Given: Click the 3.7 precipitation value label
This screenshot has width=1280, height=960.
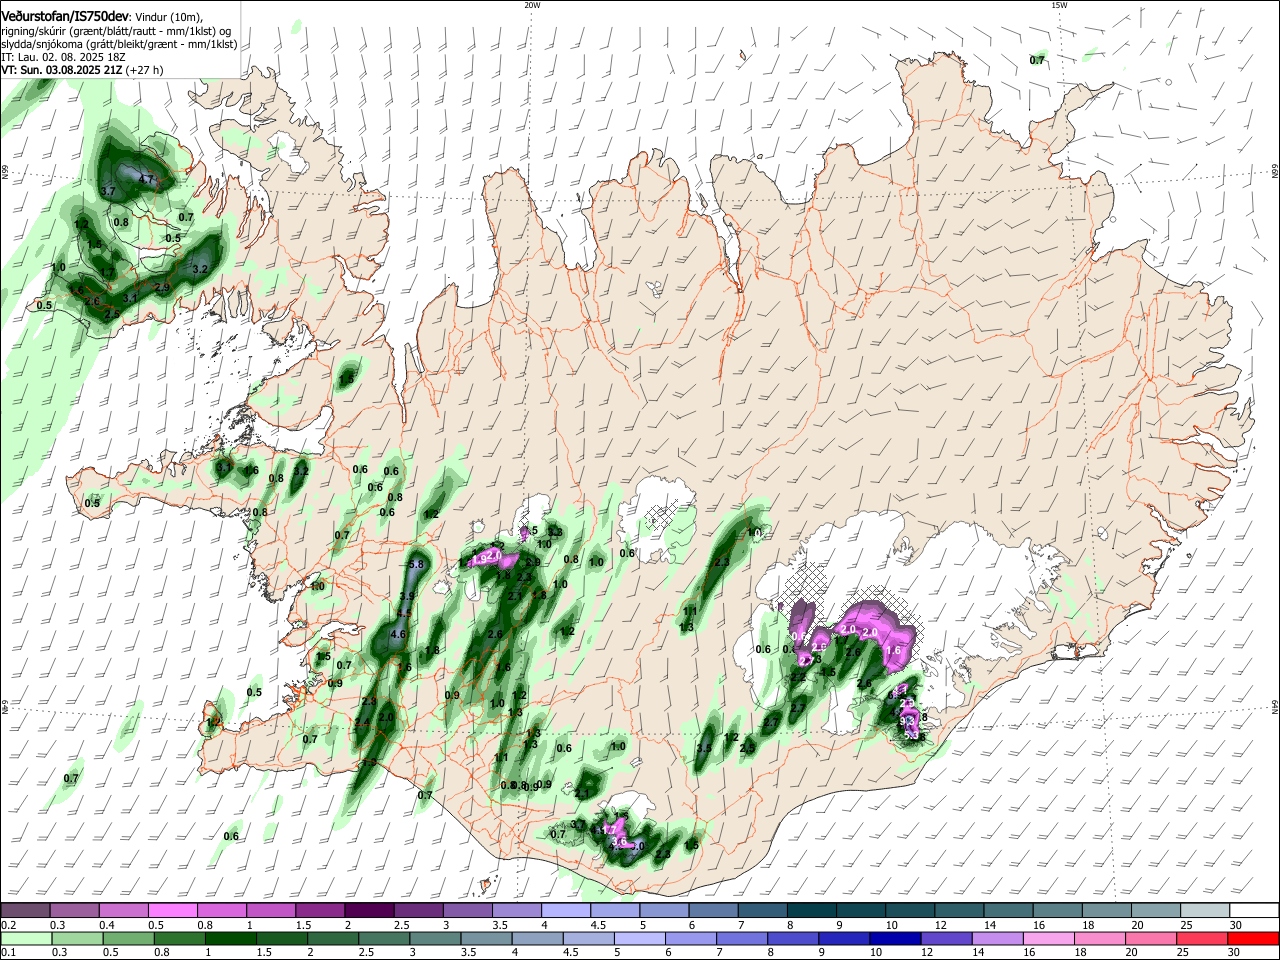Looking at the screenshot, I should 110,191.
